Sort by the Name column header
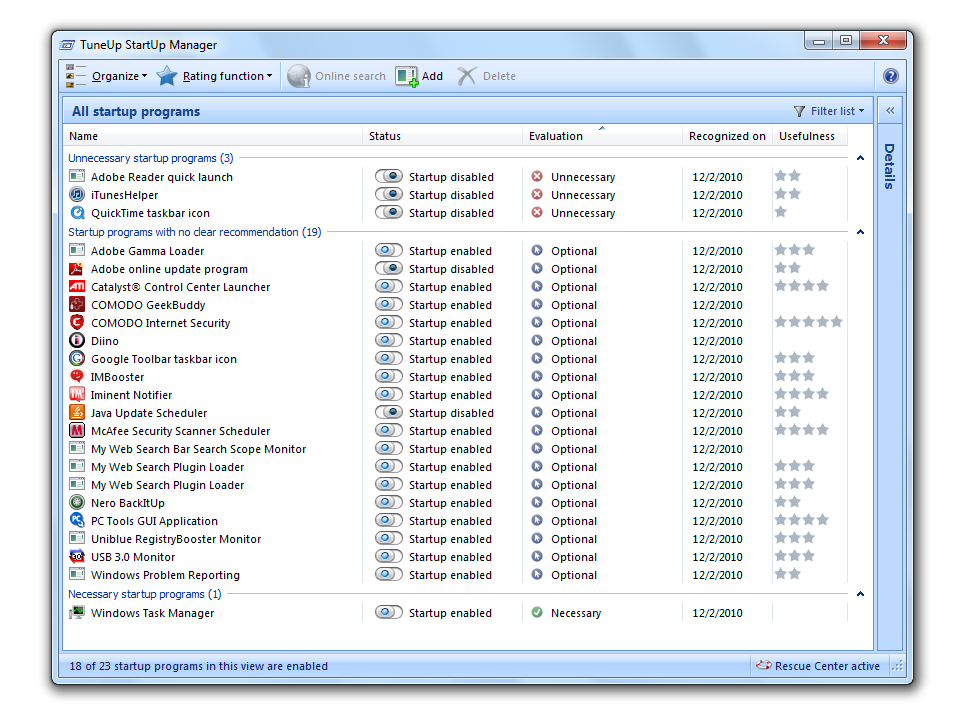Screen dimensions: 965x724 coord(213,136)
